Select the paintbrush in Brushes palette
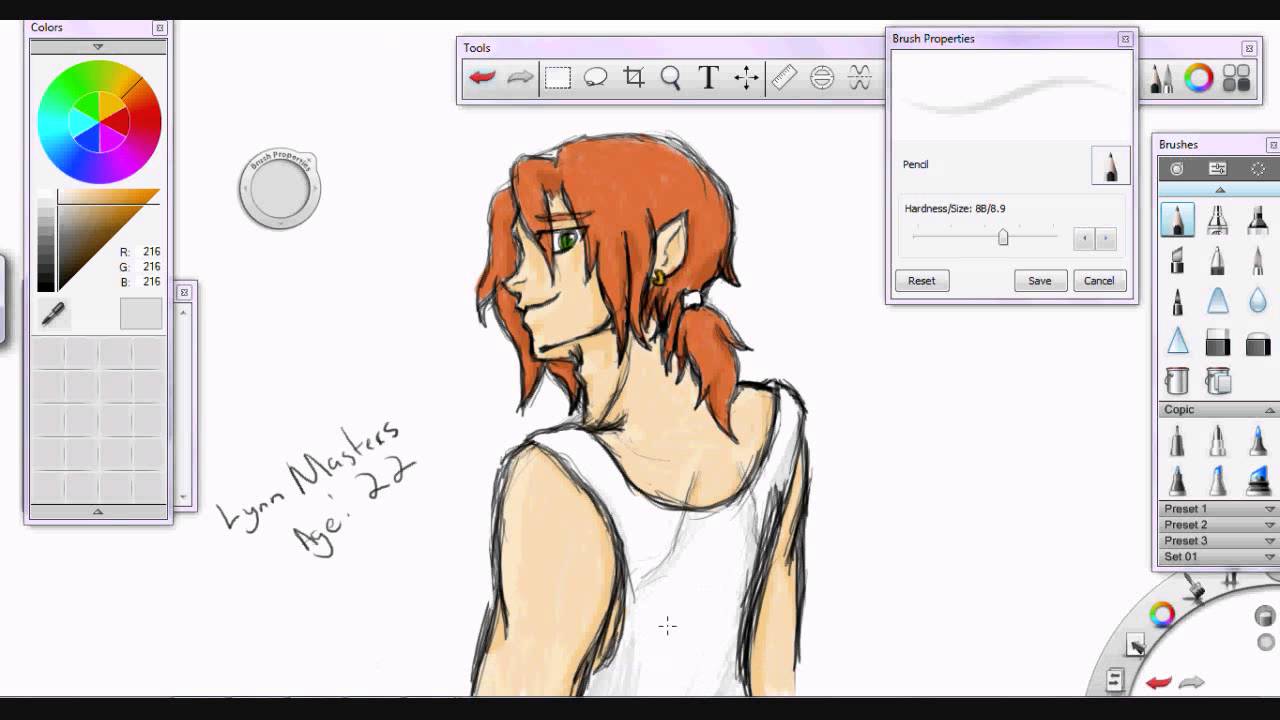The height and width of the screenshot is (720, 1280). pyautogui.click(x=1258, y=260)
